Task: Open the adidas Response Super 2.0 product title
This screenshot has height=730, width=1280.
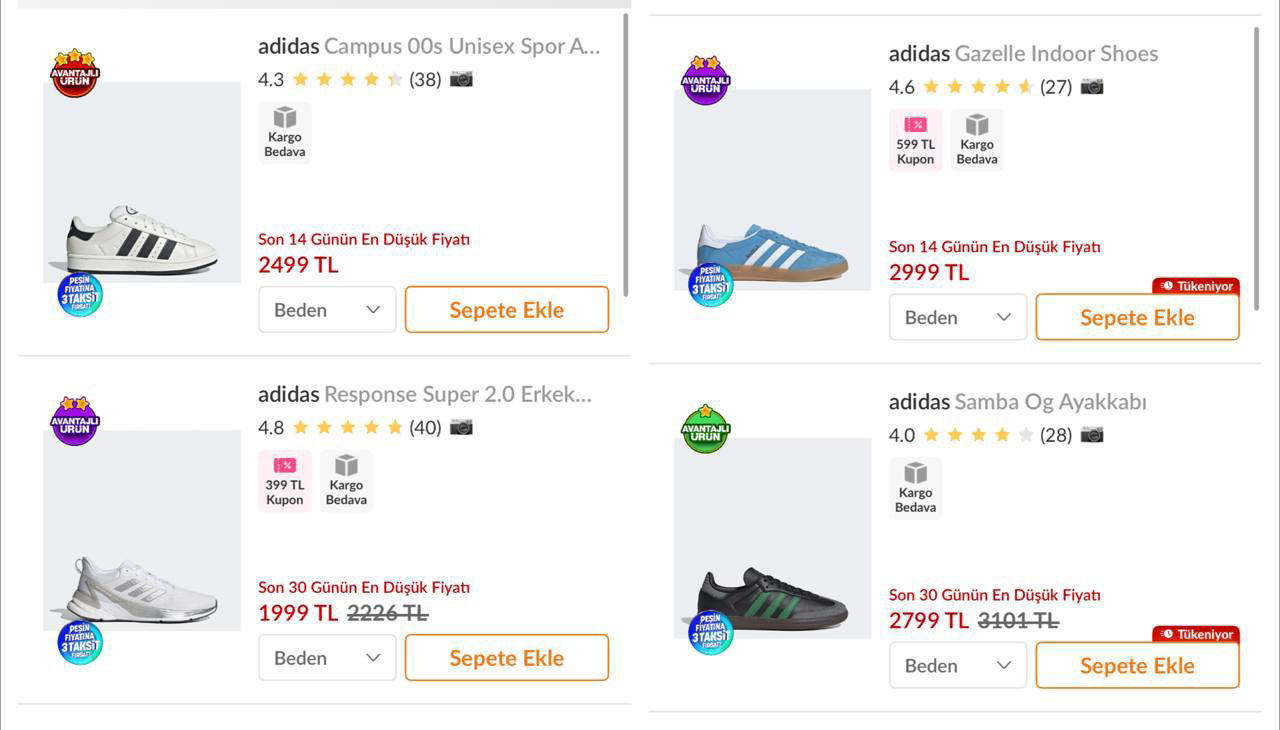Action: (425, 394)
